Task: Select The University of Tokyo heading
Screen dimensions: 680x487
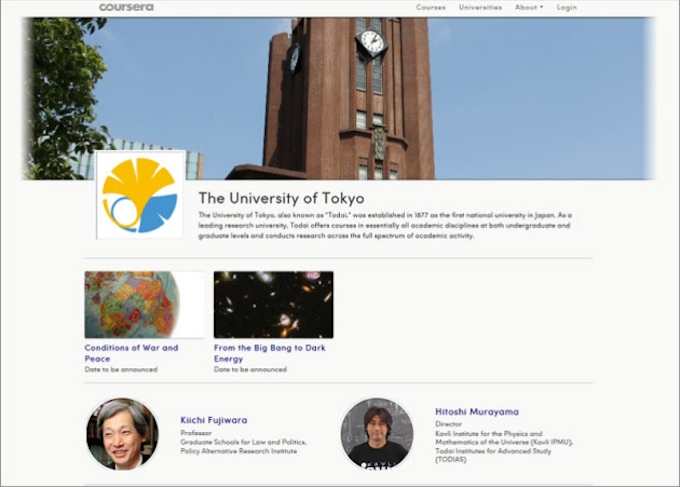Action: pyautogui.click(x=281, y=198)
